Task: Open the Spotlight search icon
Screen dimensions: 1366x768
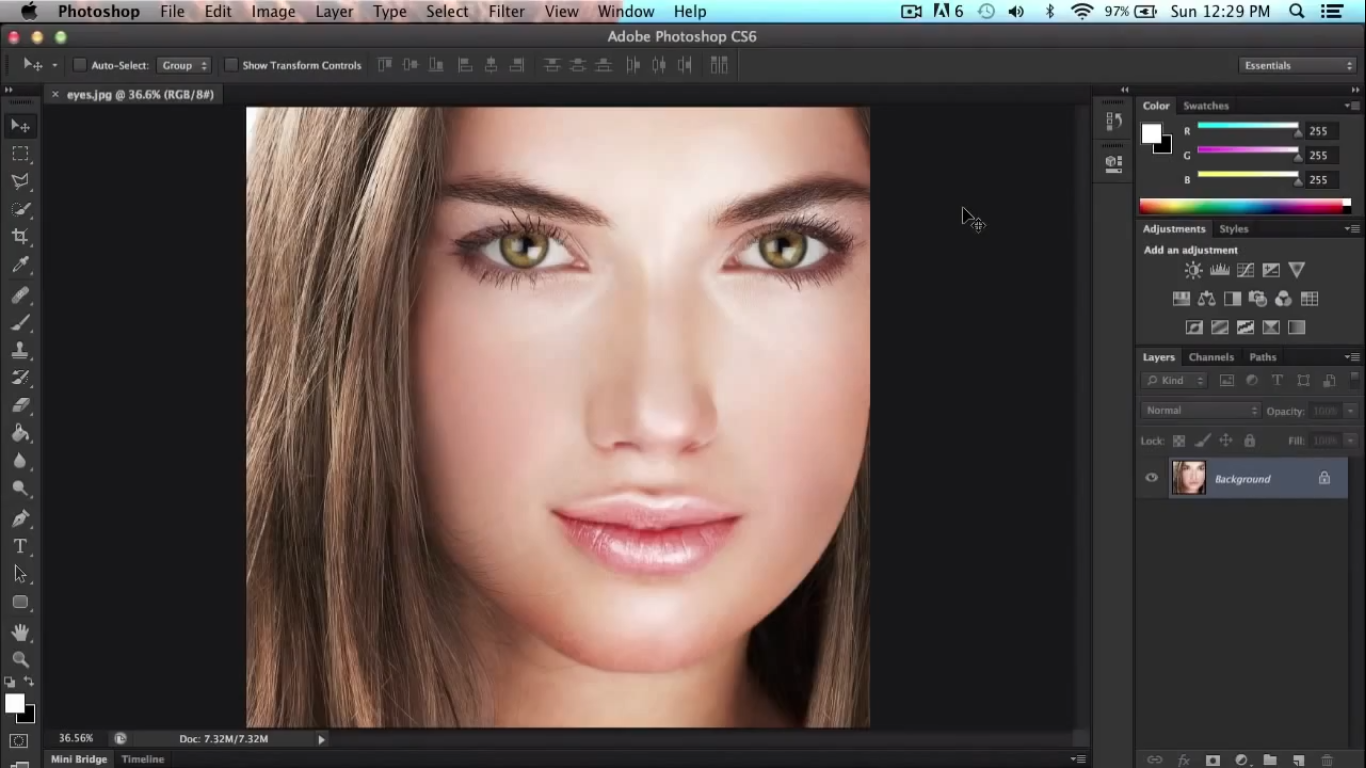Action: click(x=1296, y=11)
